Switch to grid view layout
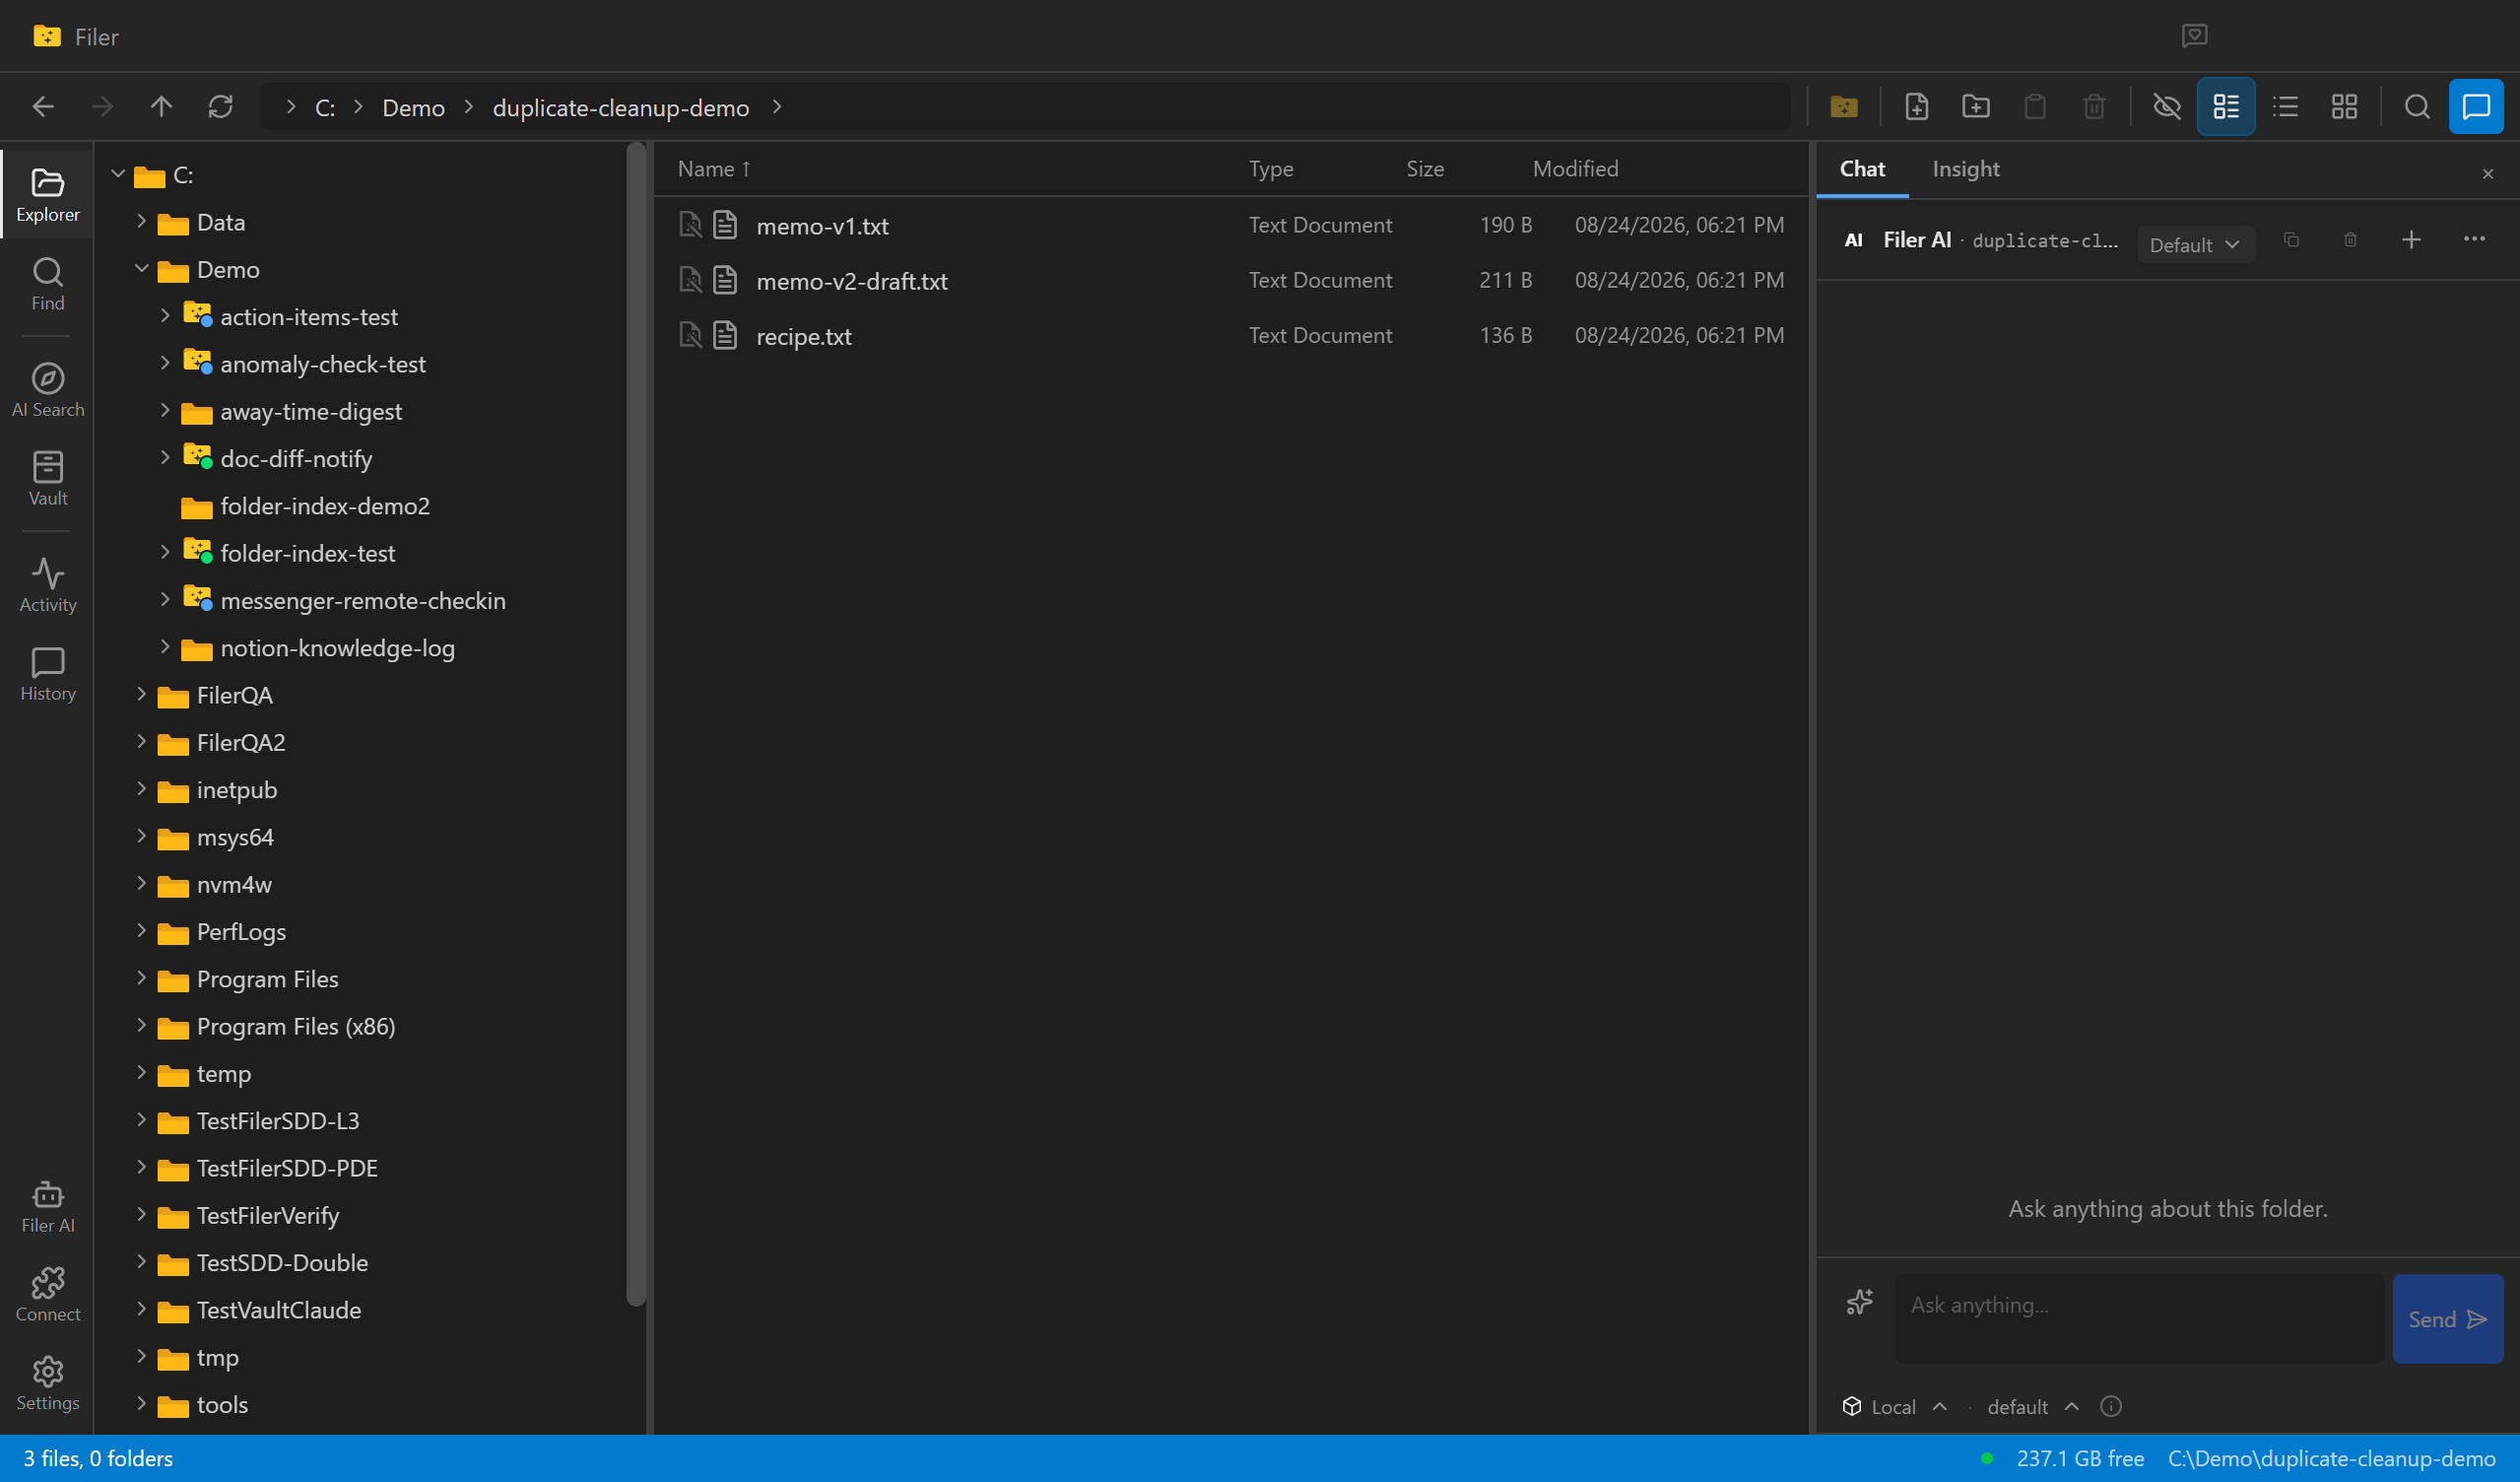The height and width of the screenshot is (1482, 2520). pyautogui.click(x=2344, y=107)
